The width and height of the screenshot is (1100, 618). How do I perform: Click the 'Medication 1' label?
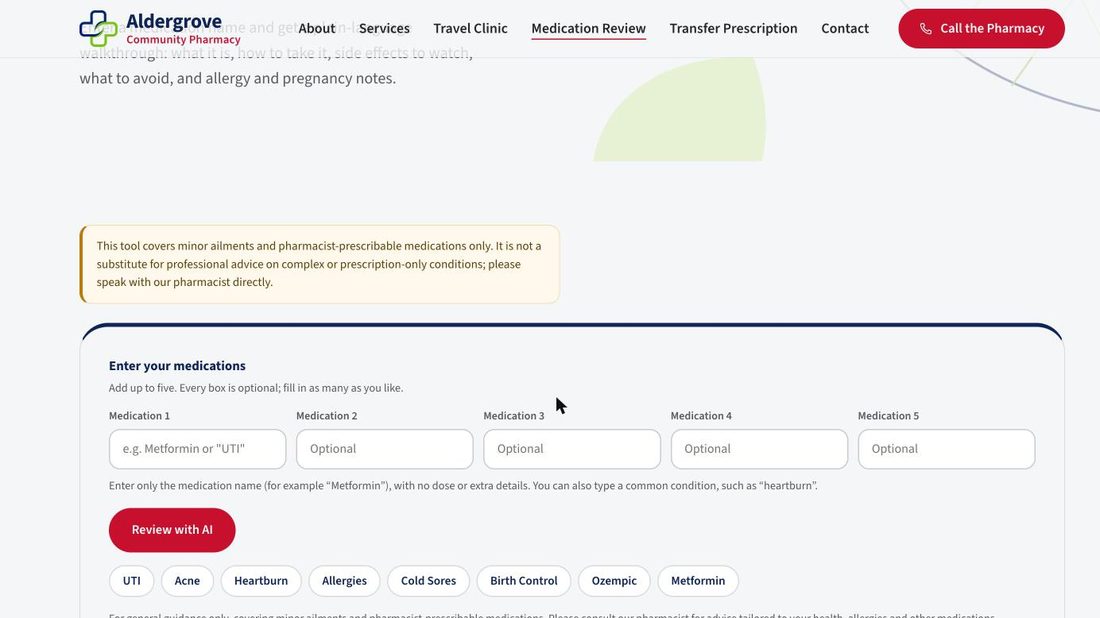coord(139,416)
